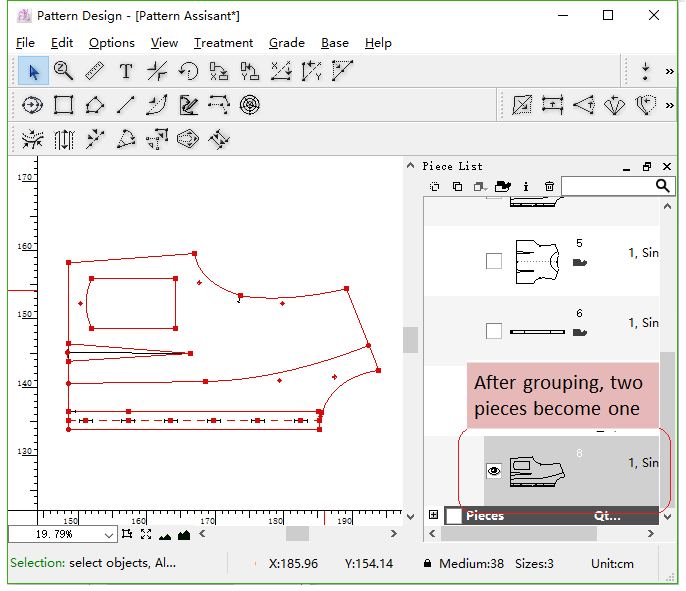
Task: Open piece info icon in Piece List
Action: (x=526, y=187)
